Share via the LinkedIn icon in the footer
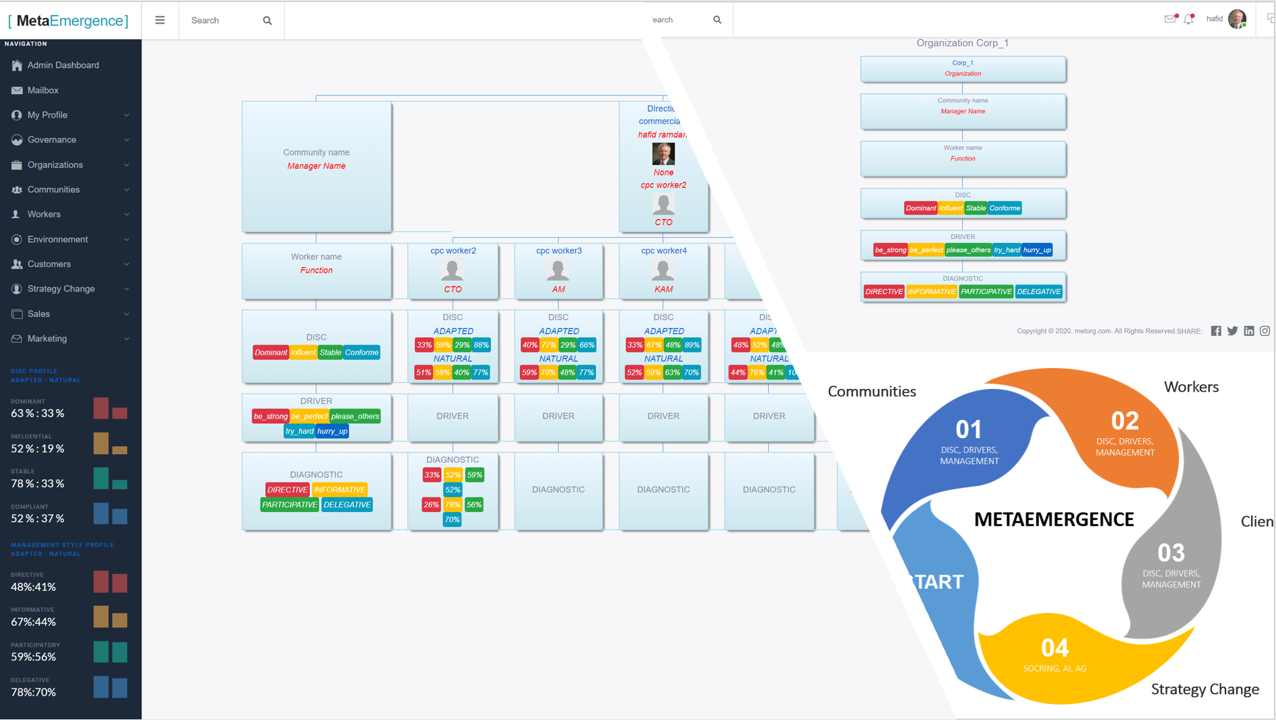The height and width of the screenshot is (720, 1276). tap(1249, 331)
